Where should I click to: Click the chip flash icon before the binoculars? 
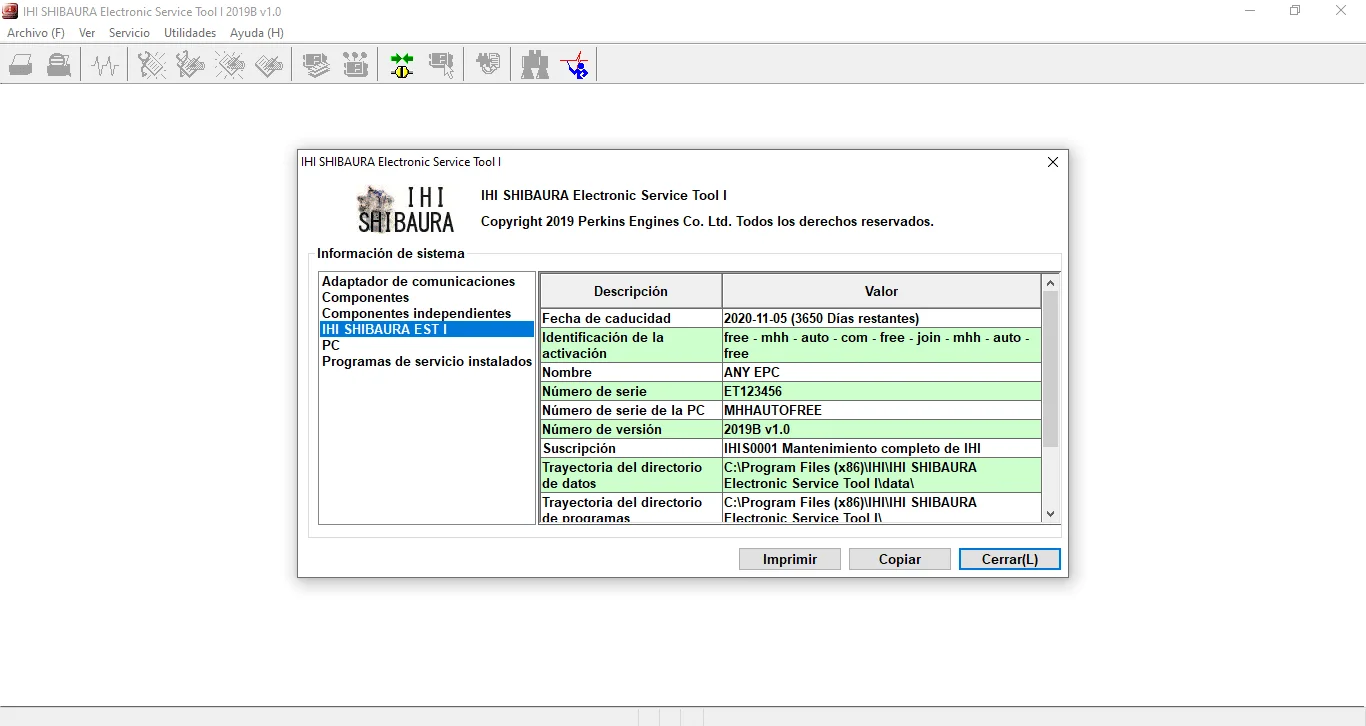click(488, 66)
